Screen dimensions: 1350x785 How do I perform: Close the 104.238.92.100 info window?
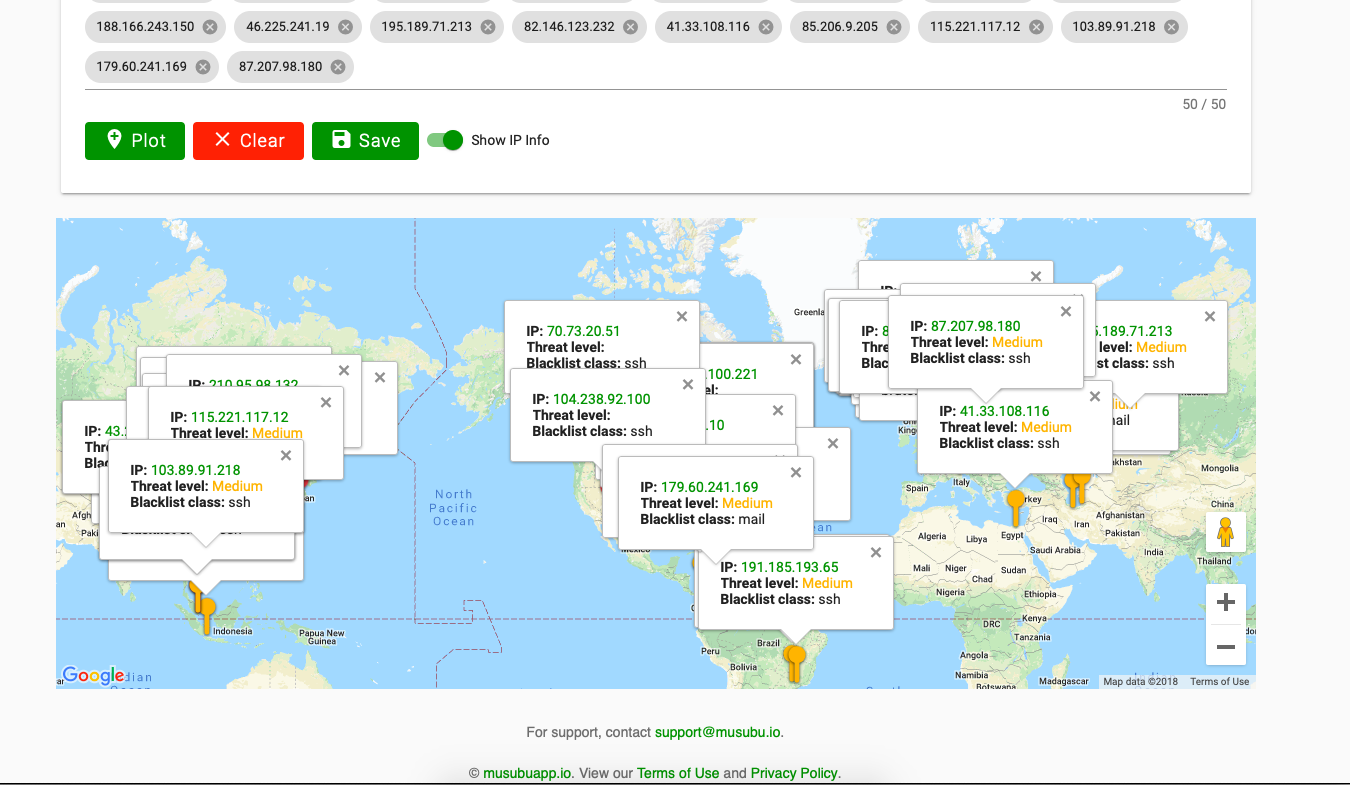pos(688,385)
